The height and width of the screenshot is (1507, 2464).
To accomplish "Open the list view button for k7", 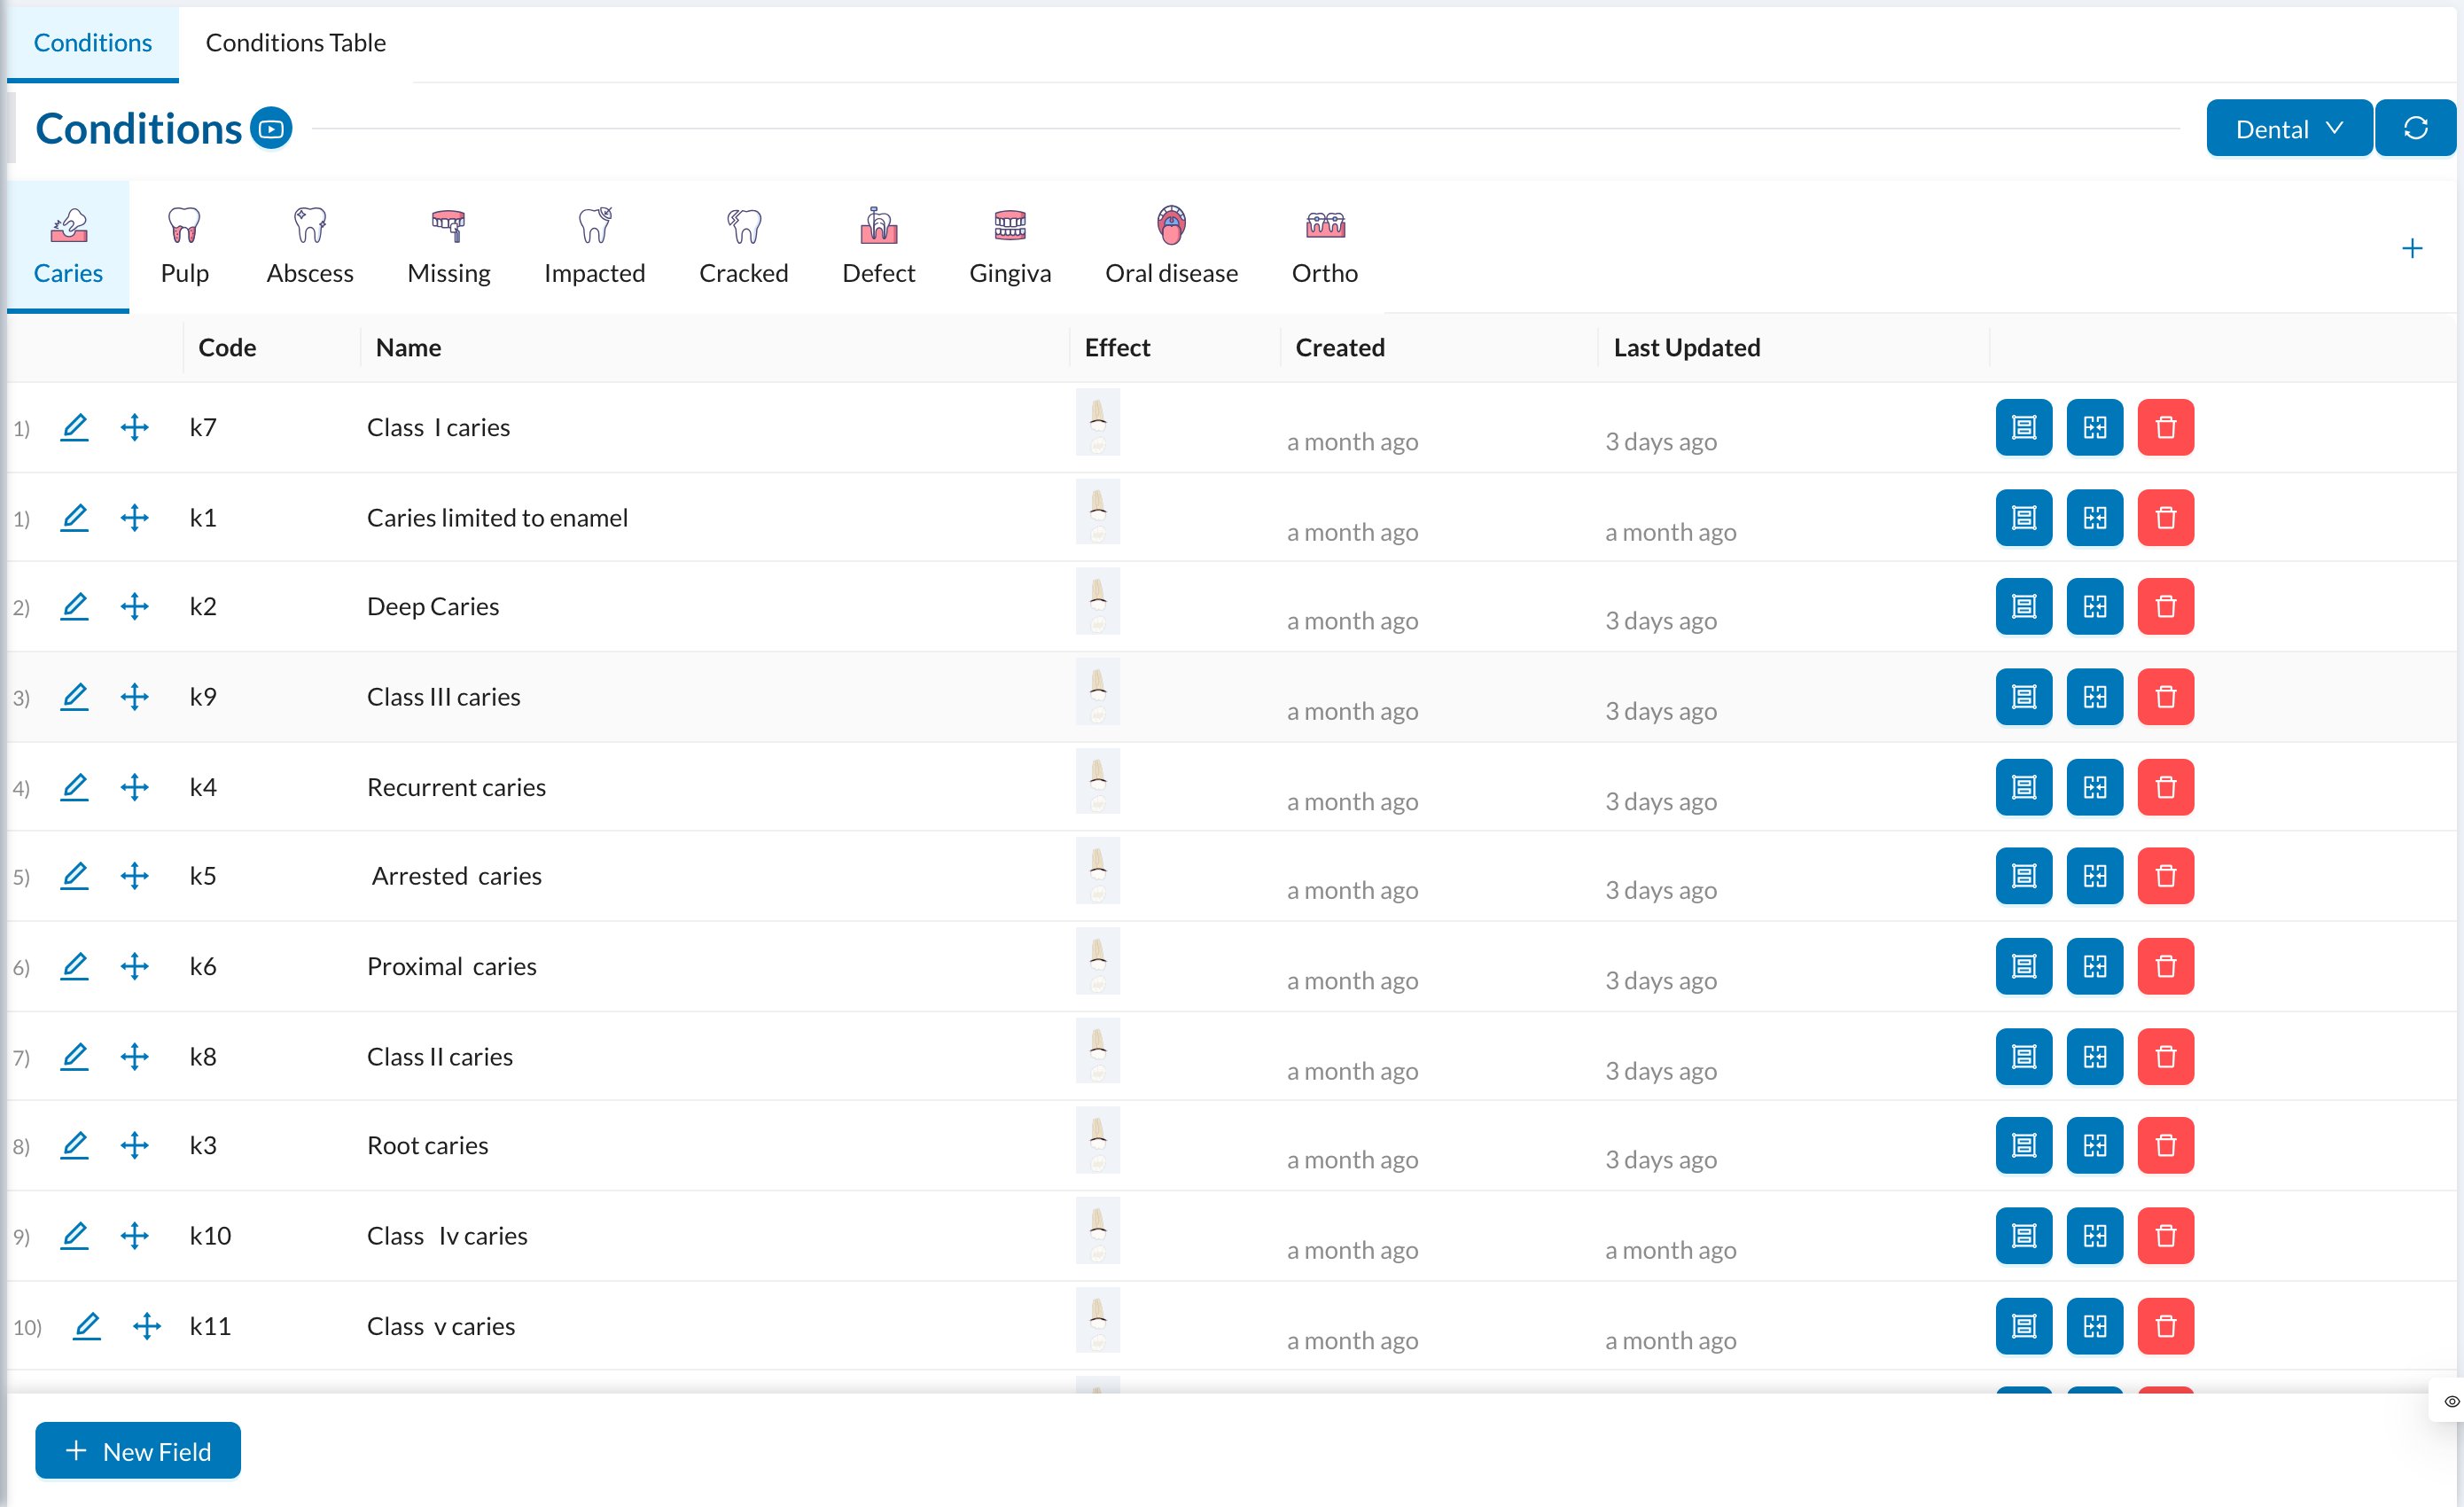I will click(x=2023, y=427).
